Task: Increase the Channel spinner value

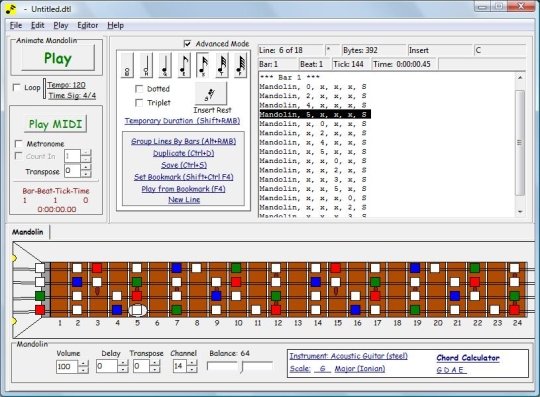Action: coord(192,363)
